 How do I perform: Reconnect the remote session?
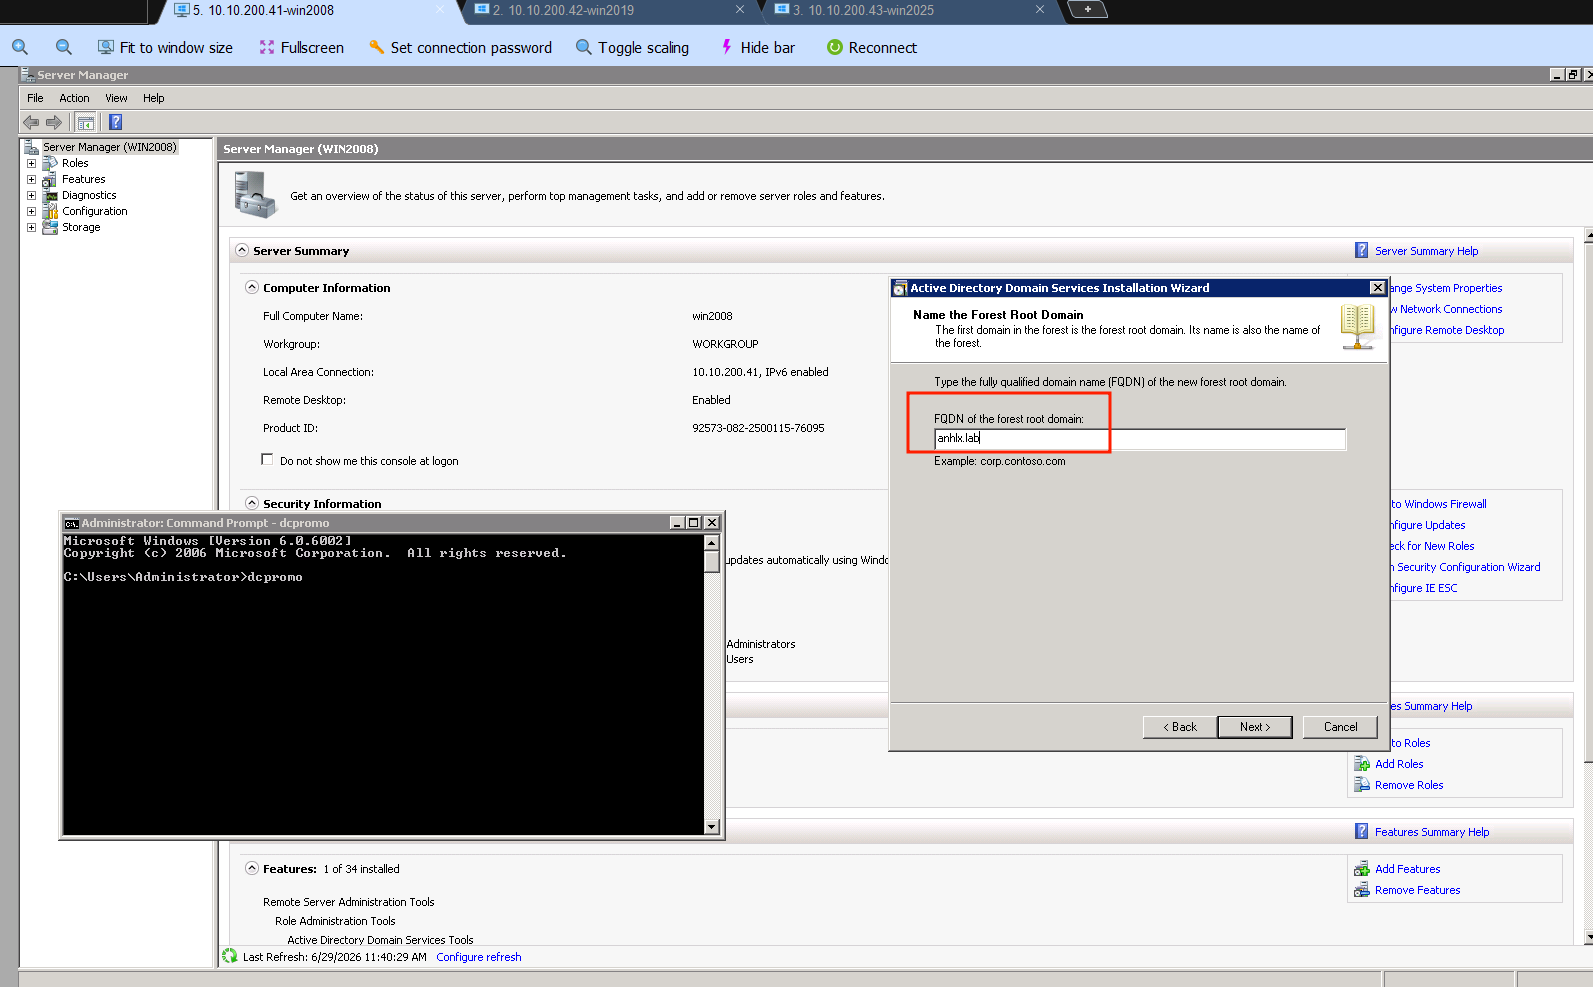(872, 47)
